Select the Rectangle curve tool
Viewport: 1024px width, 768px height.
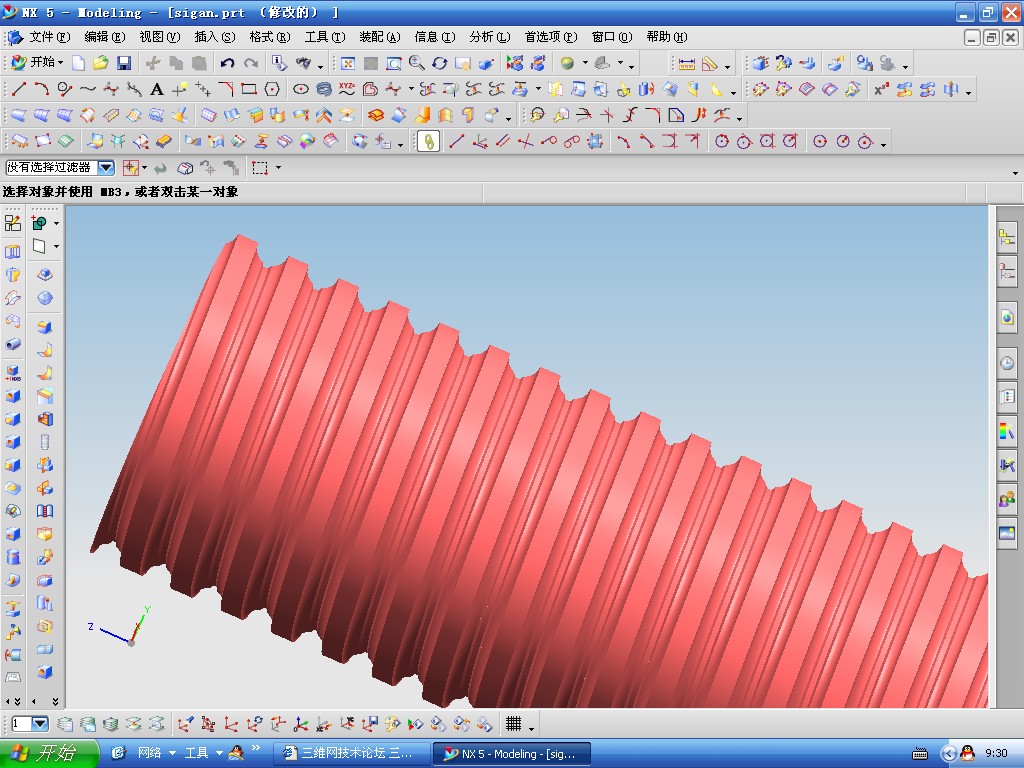point(249,89)
